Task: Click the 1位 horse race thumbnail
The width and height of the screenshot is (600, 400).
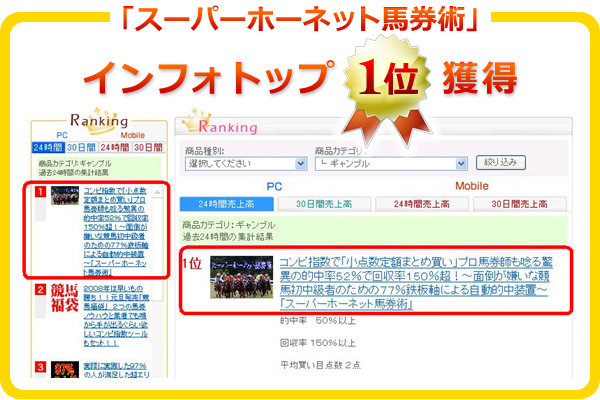Action: pos(241,277)
